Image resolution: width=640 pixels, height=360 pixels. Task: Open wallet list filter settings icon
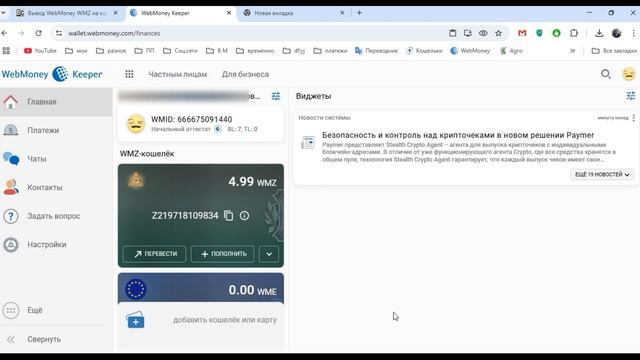click(x=276, y=96)
